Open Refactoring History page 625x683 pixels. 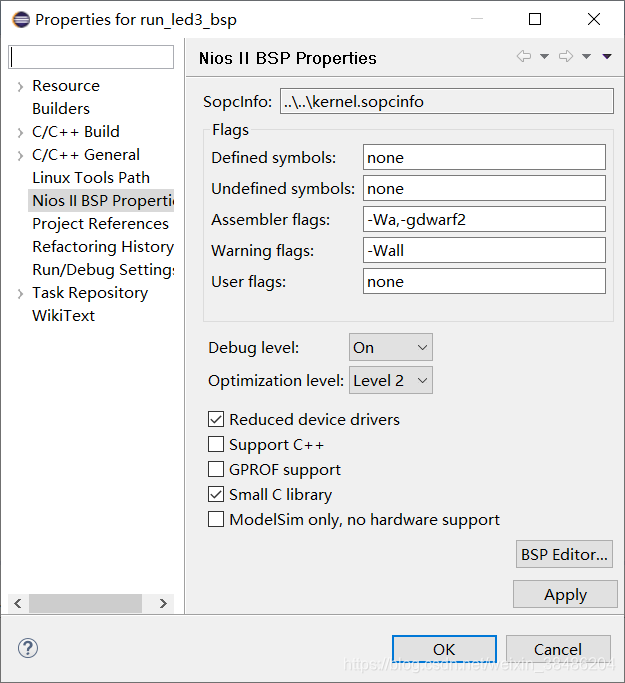[x=103, y=247]
